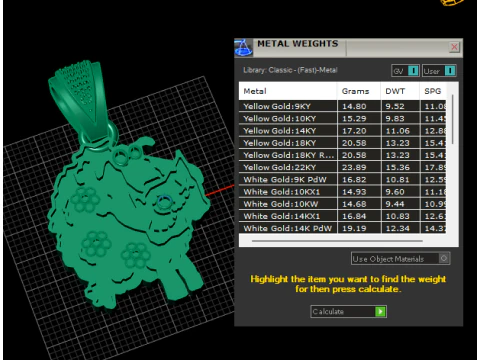The image size is (480, 360).
Task: Click the Calculate button
Action: (x=348, y=311)
